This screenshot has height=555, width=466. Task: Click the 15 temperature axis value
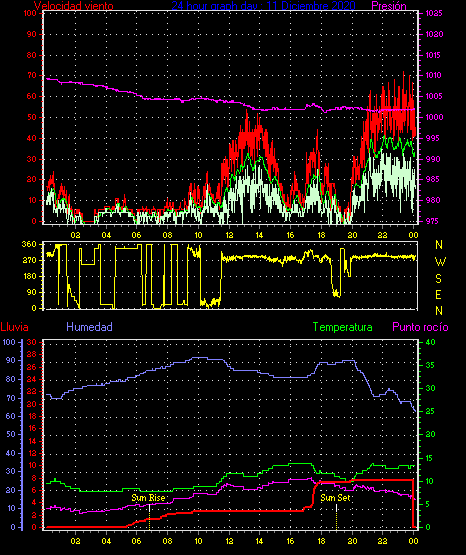click(429, 458)
